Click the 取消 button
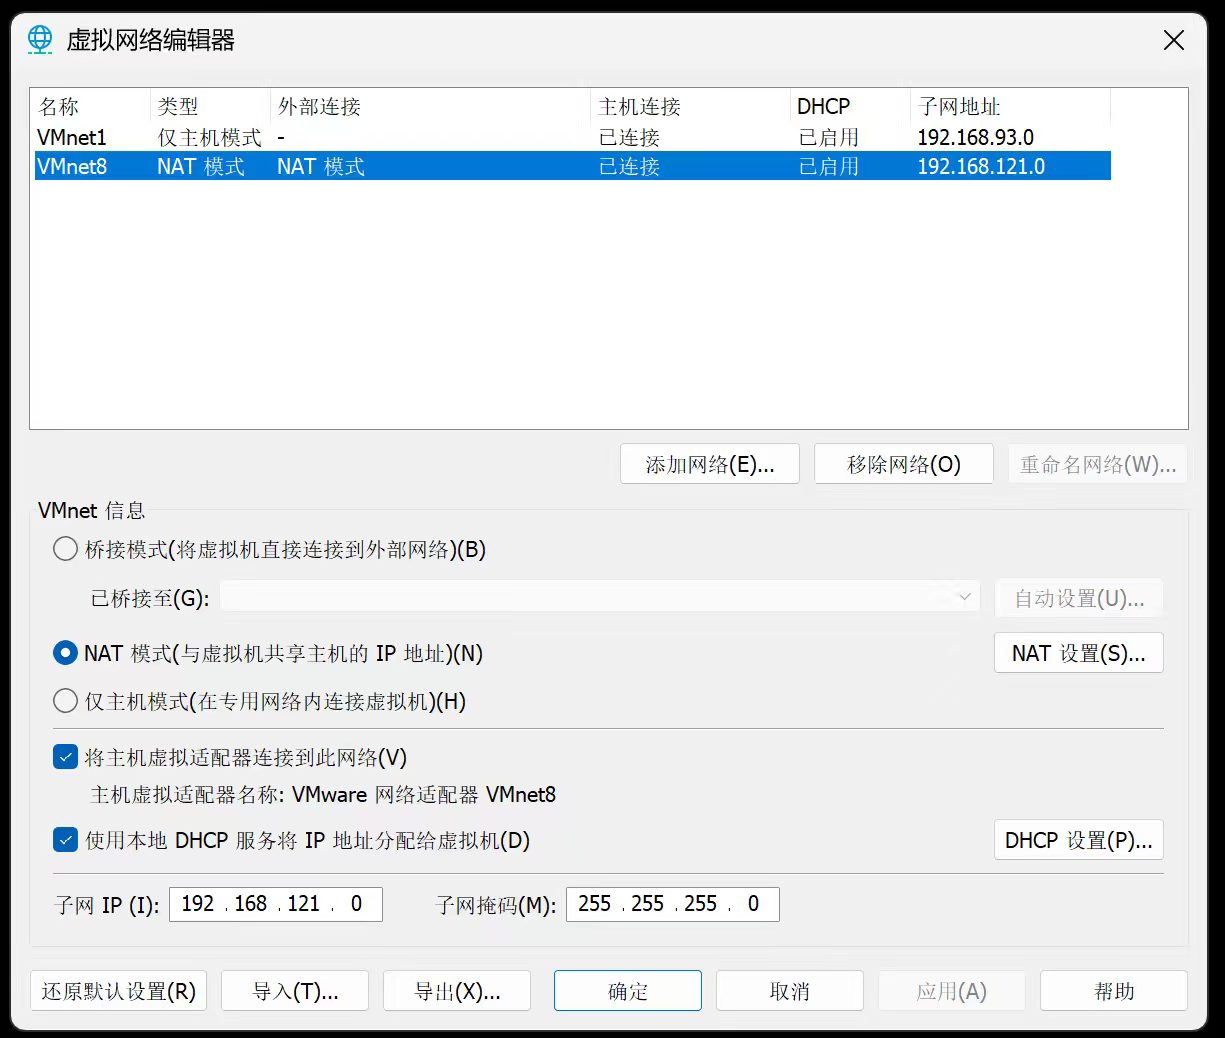 point(790,991)
